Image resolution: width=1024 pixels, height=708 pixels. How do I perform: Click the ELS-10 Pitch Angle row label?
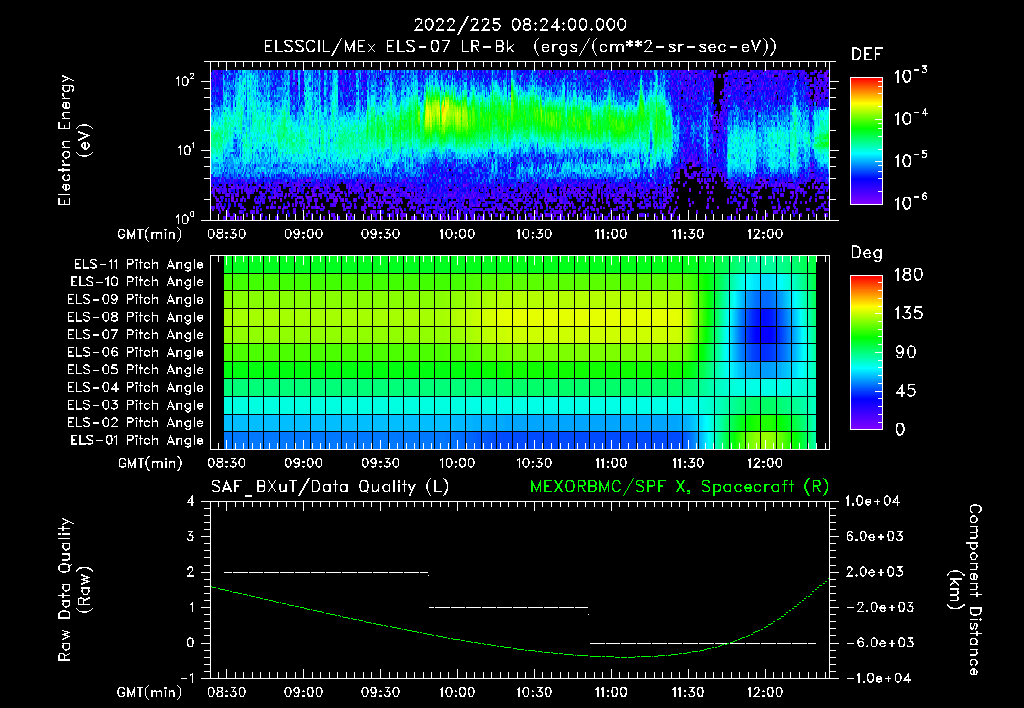coord(137,282)
